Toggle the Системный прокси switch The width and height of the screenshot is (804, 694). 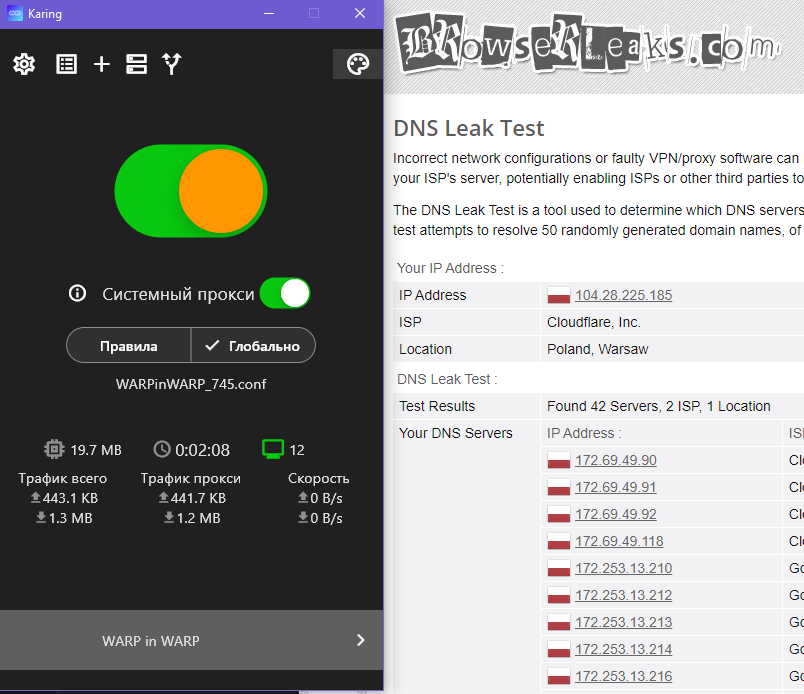pyautogui.click(x=285, y=293)
